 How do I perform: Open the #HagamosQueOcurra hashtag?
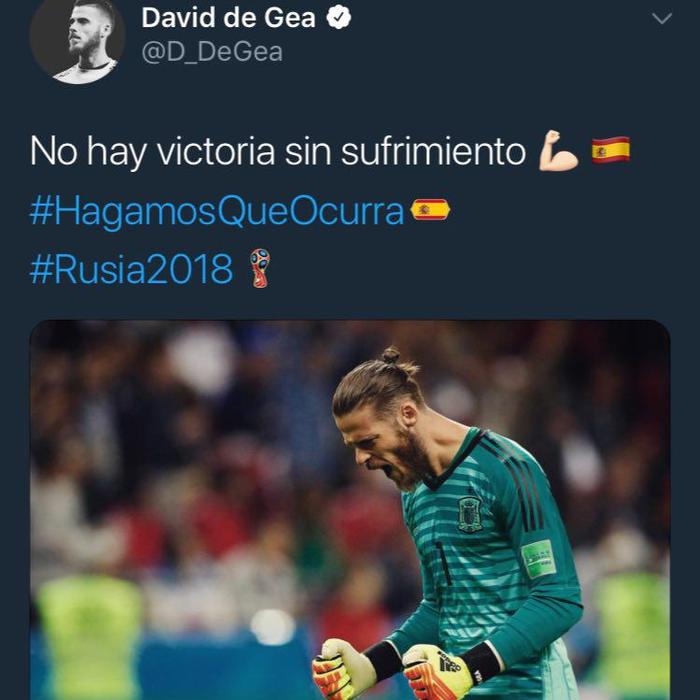pos(217,211)
